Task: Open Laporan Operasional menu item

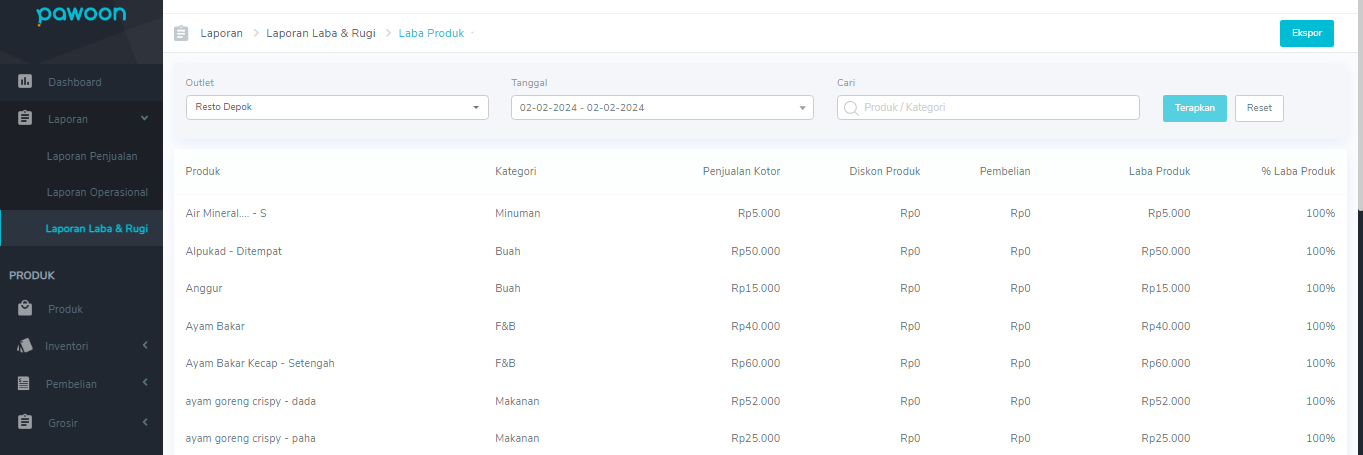Action: pyautogui.click(x=97, y=192)
